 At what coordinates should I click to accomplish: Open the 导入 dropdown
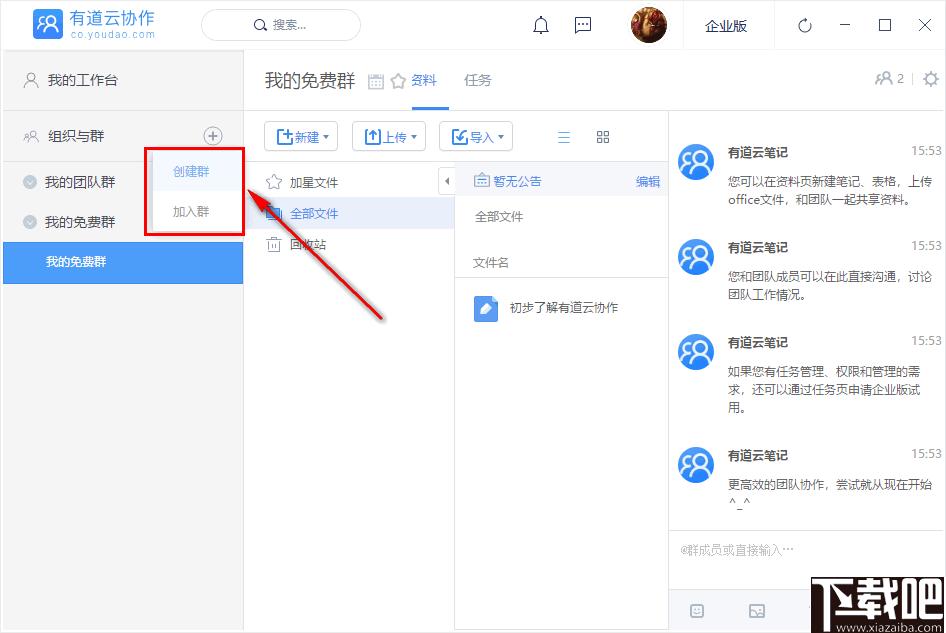click(x=476, y=136)
